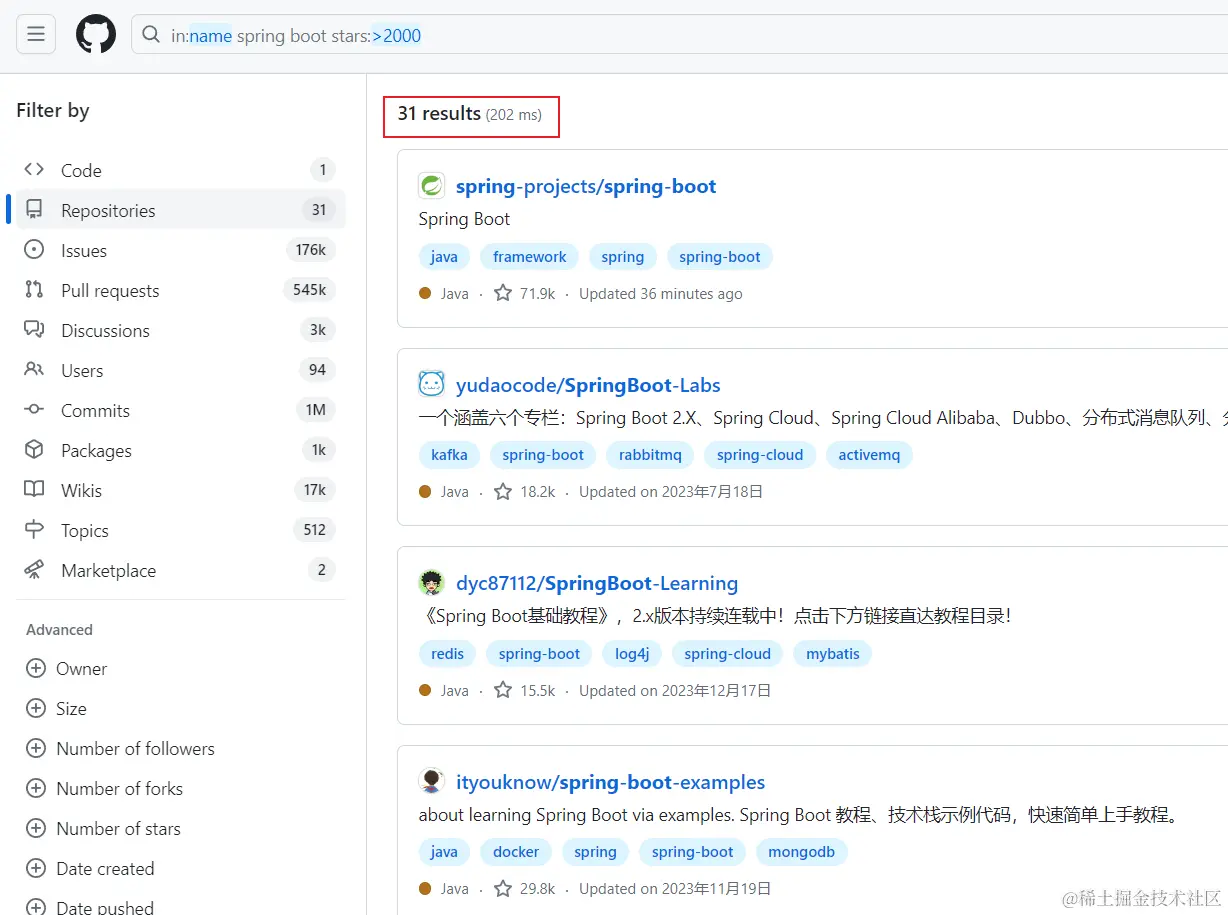Focus the search query input field
The width and height of the screenshot is (1228, 915).
click(x=680, y=35)
